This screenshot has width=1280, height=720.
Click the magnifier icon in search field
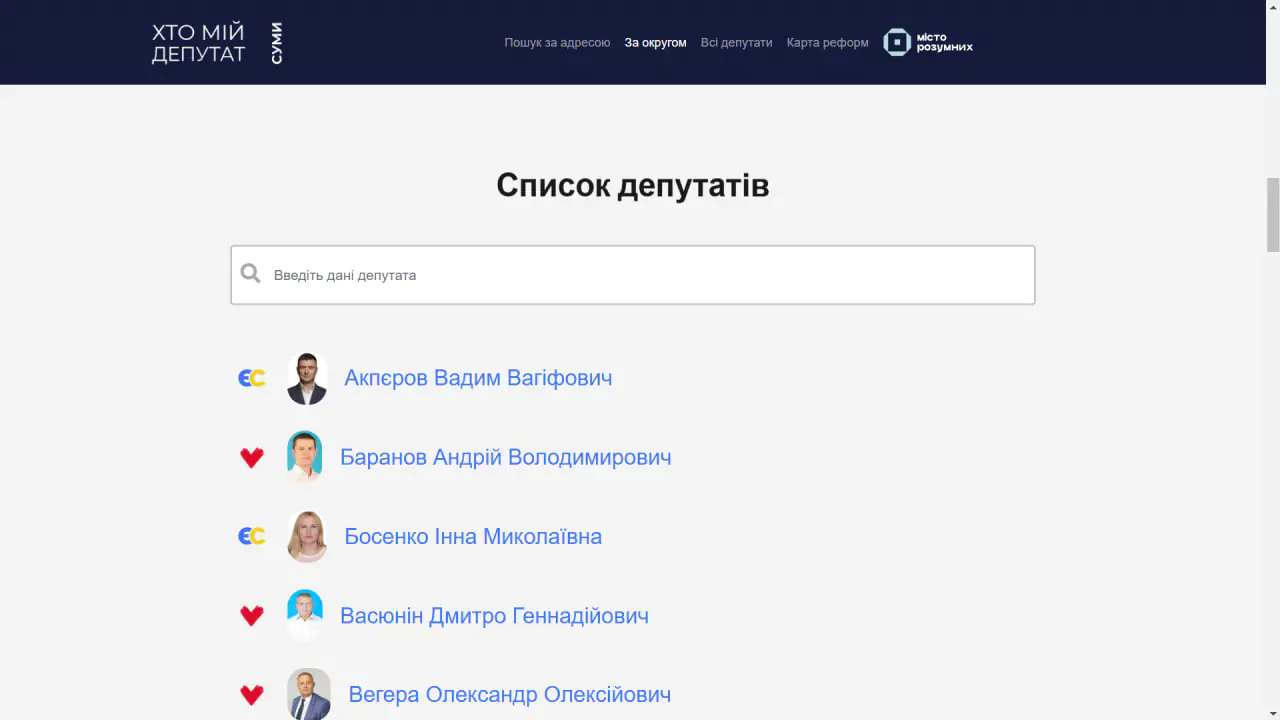pyautogui.click(x=251, y=274)
